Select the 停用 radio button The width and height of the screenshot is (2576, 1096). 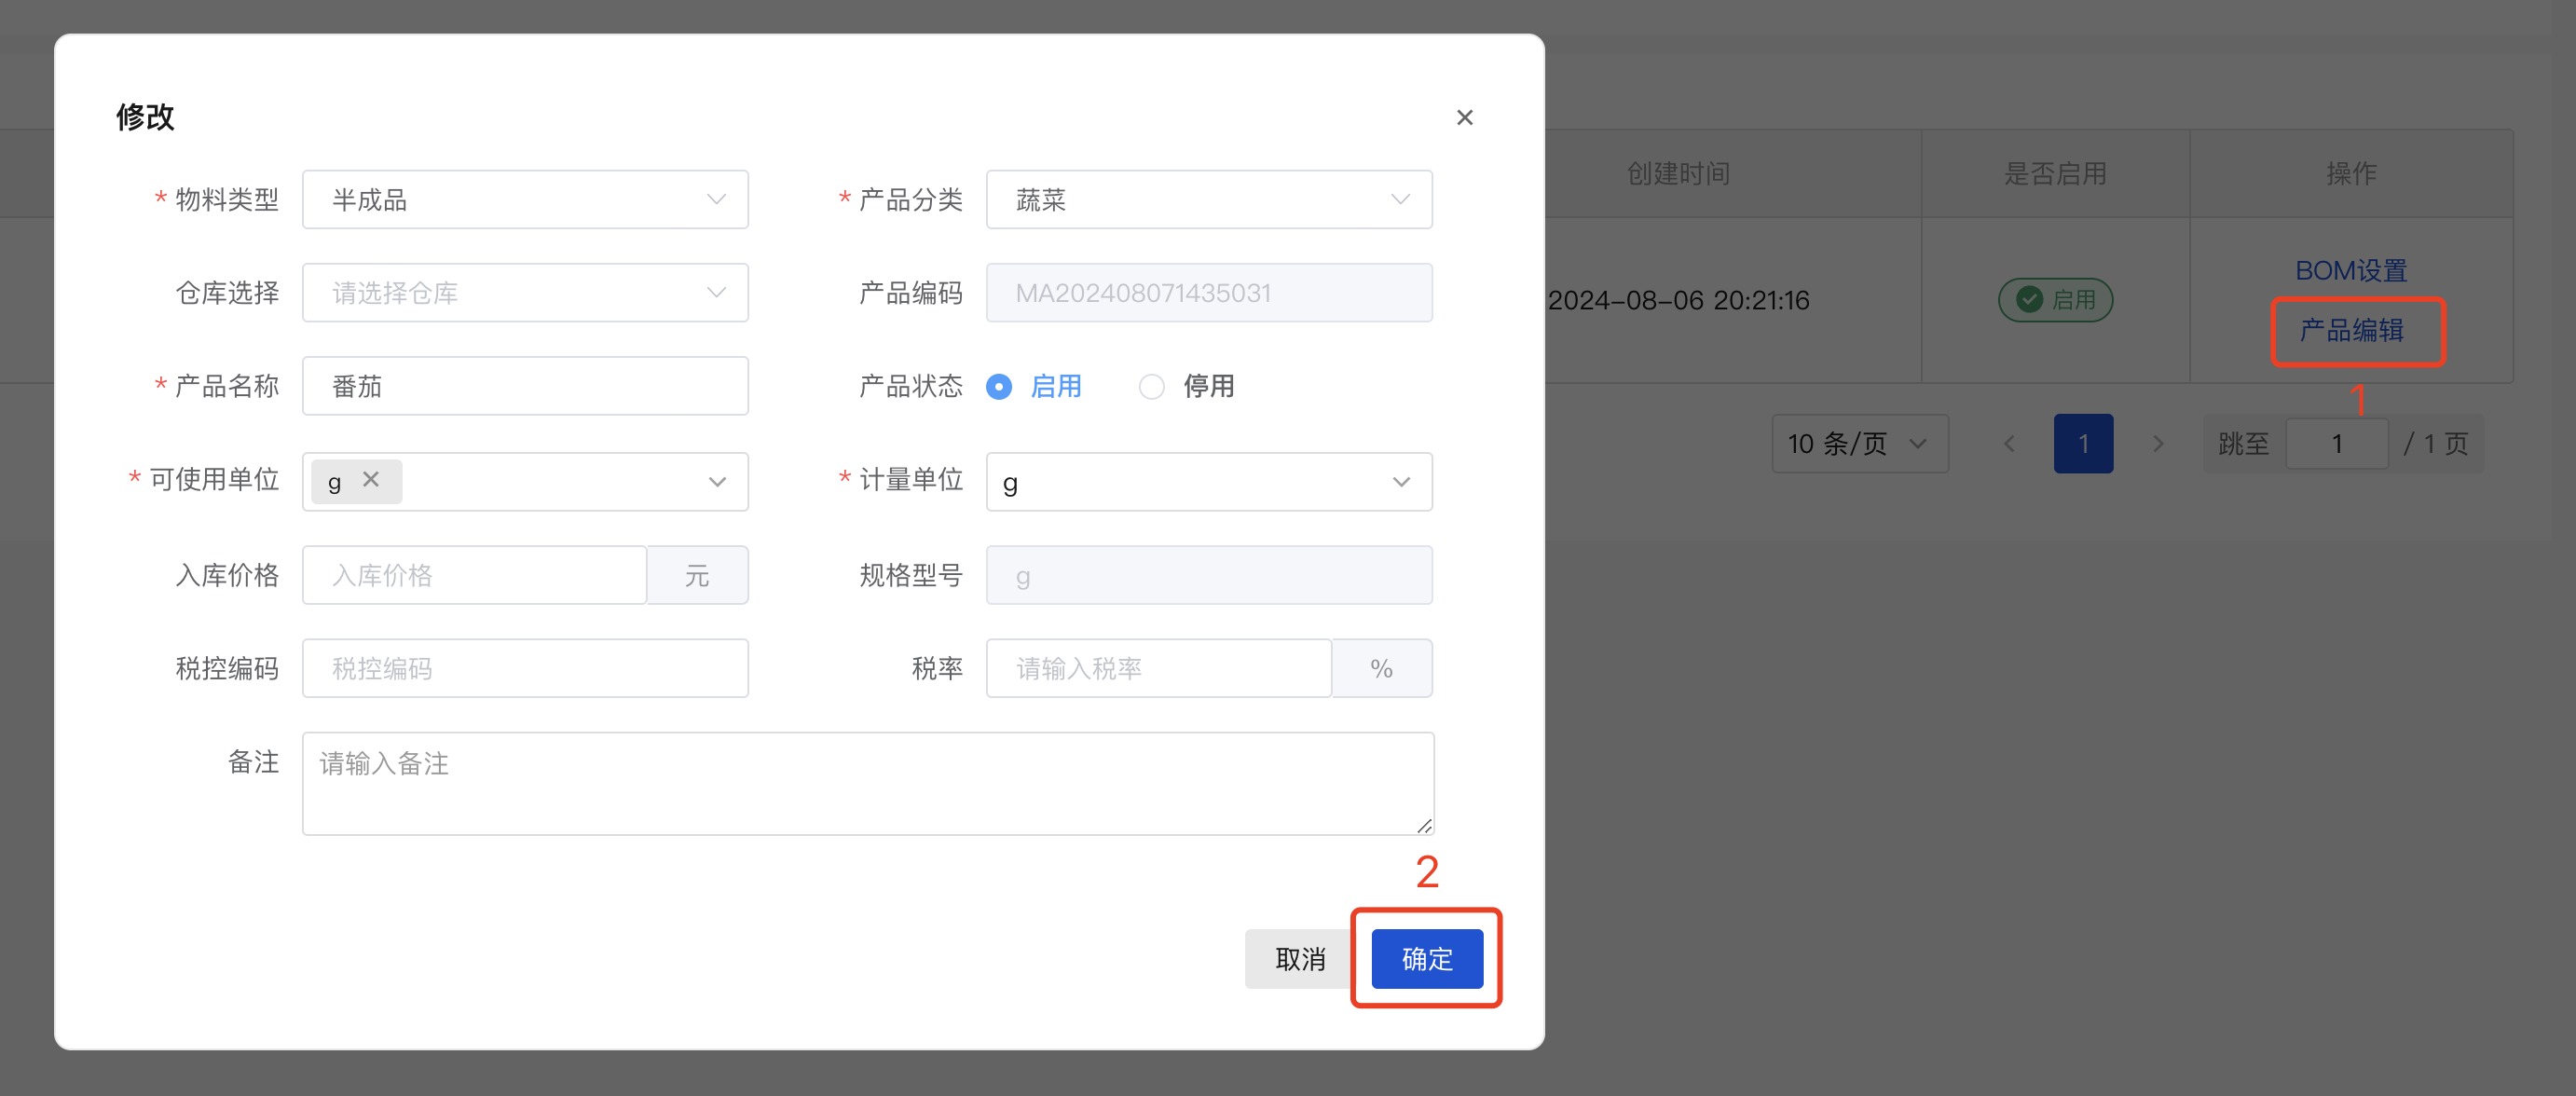coord(1151,386)
